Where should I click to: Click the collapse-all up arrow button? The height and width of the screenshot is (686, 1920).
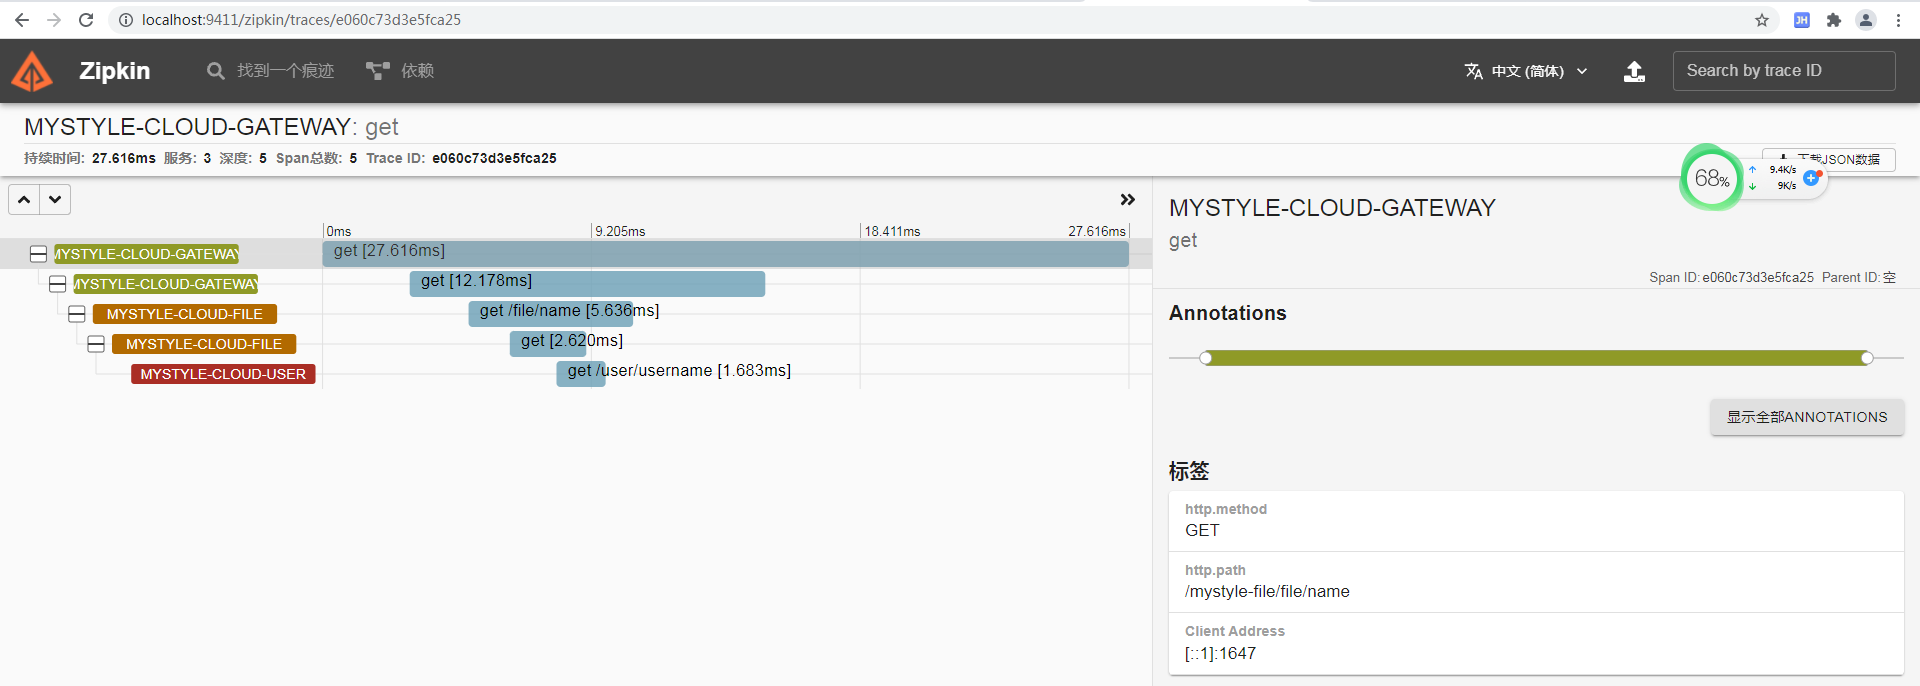coord(24,200)
